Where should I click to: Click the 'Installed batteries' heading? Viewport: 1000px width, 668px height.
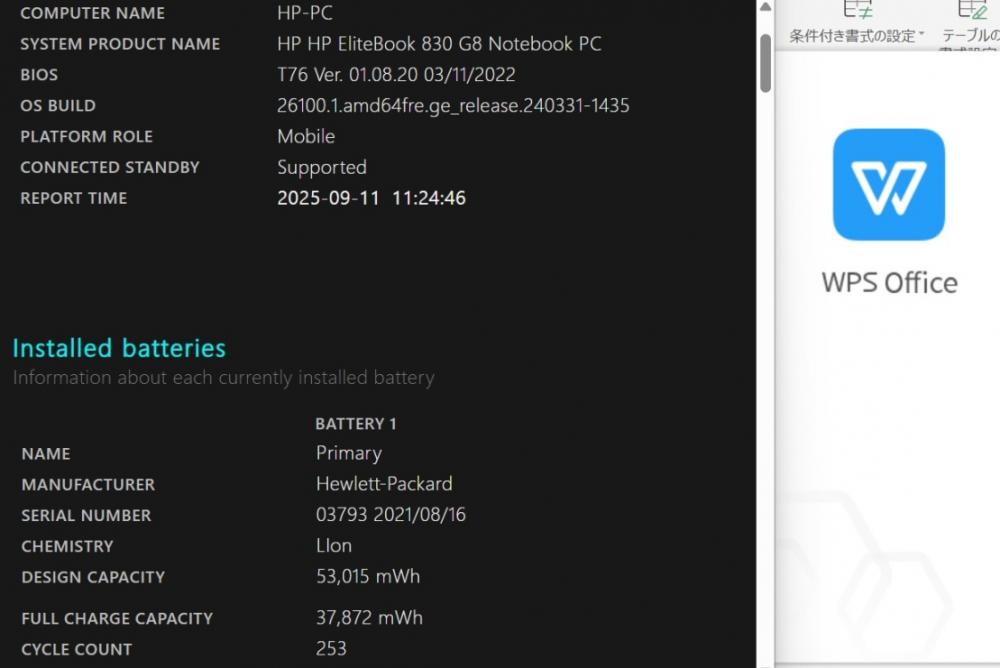tap(119, 348)
